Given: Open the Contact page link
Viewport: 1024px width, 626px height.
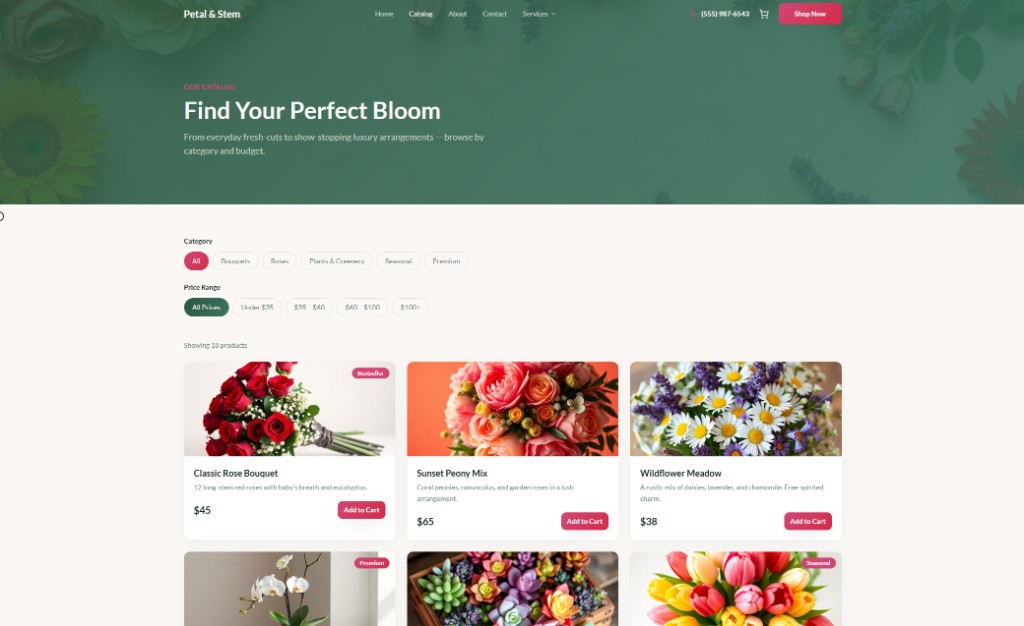Looking at the screenshot, I should 494,14.
